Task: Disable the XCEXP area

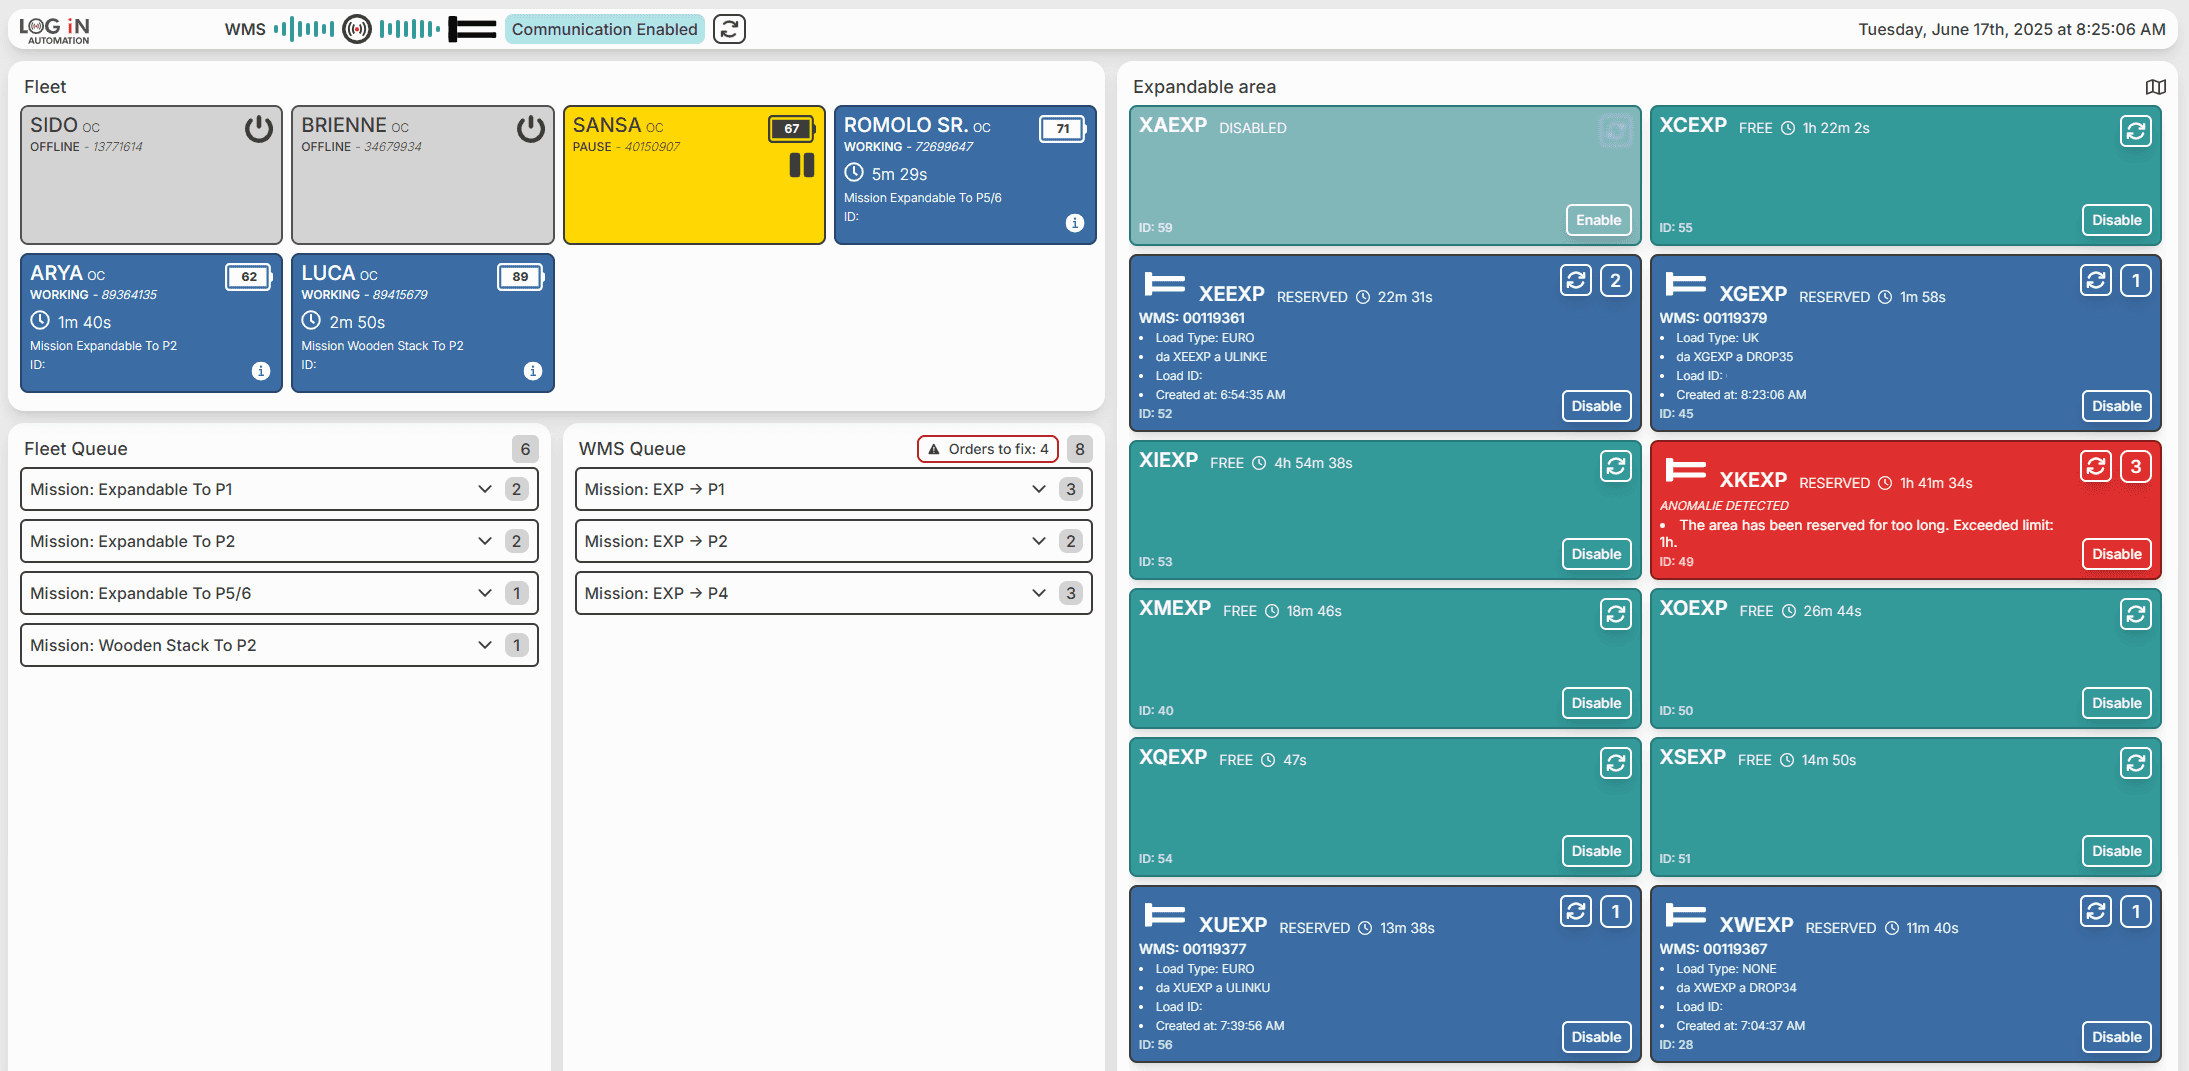Action: tap(2117, 220)
